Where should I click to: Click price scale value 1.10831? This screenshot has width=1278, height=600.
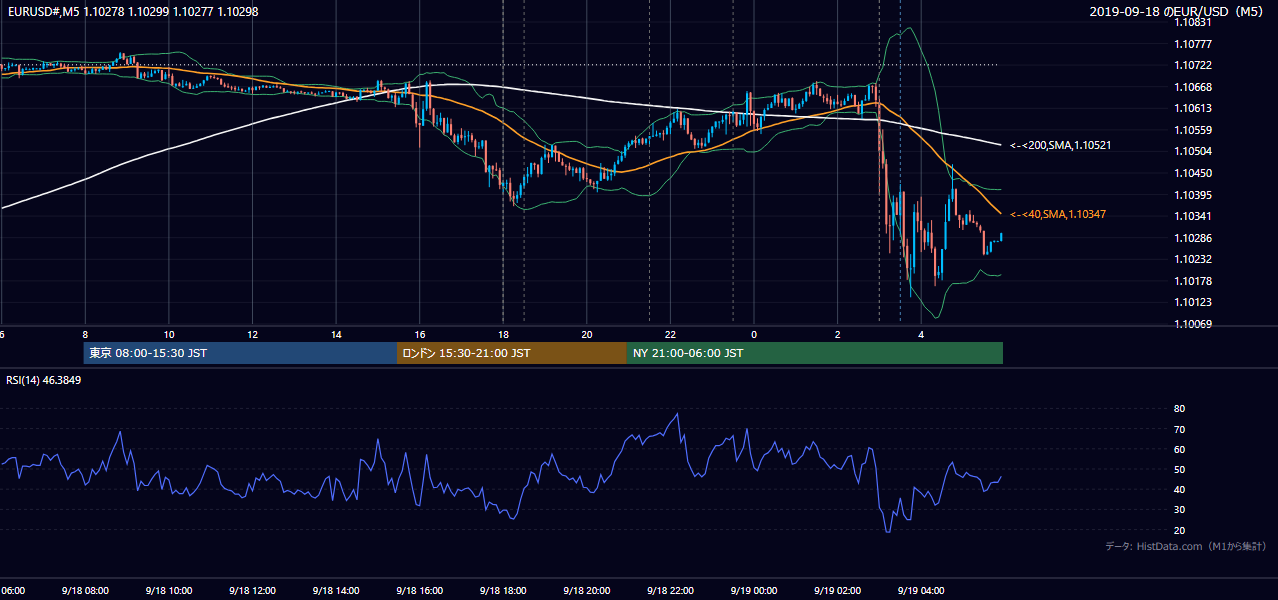(1195, 22)
